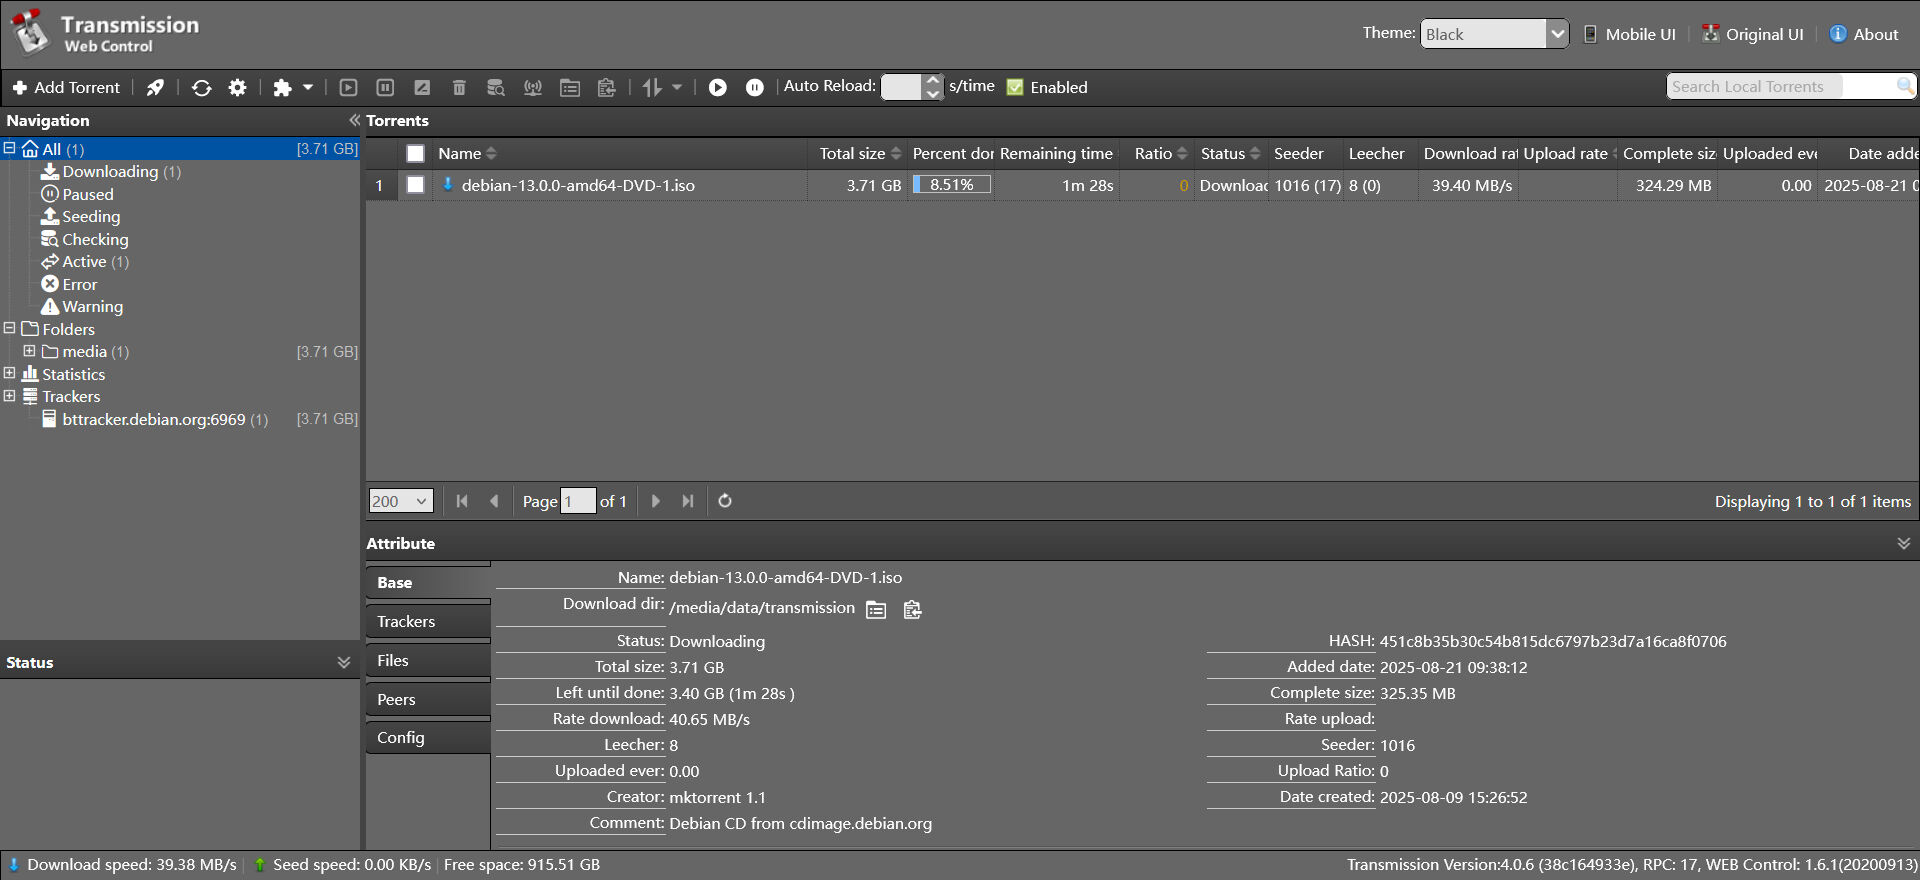Image resolution: width=1920 pixels, height=880 pixels.
Task: Click the start selected torrent icon
Action: (x=348, y=88)
